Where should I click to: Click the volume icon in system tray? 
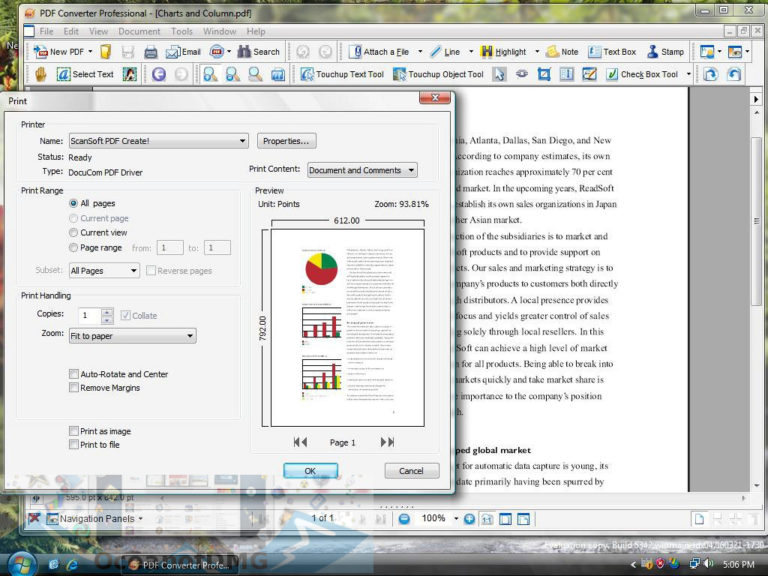[709, 564]
